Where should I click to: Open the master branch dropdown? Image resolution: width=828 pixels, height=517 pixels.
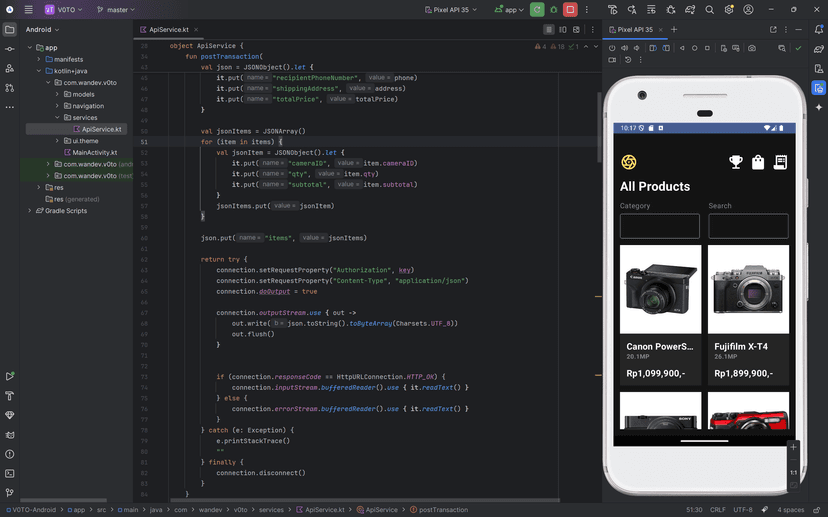[x=116, y=10]
